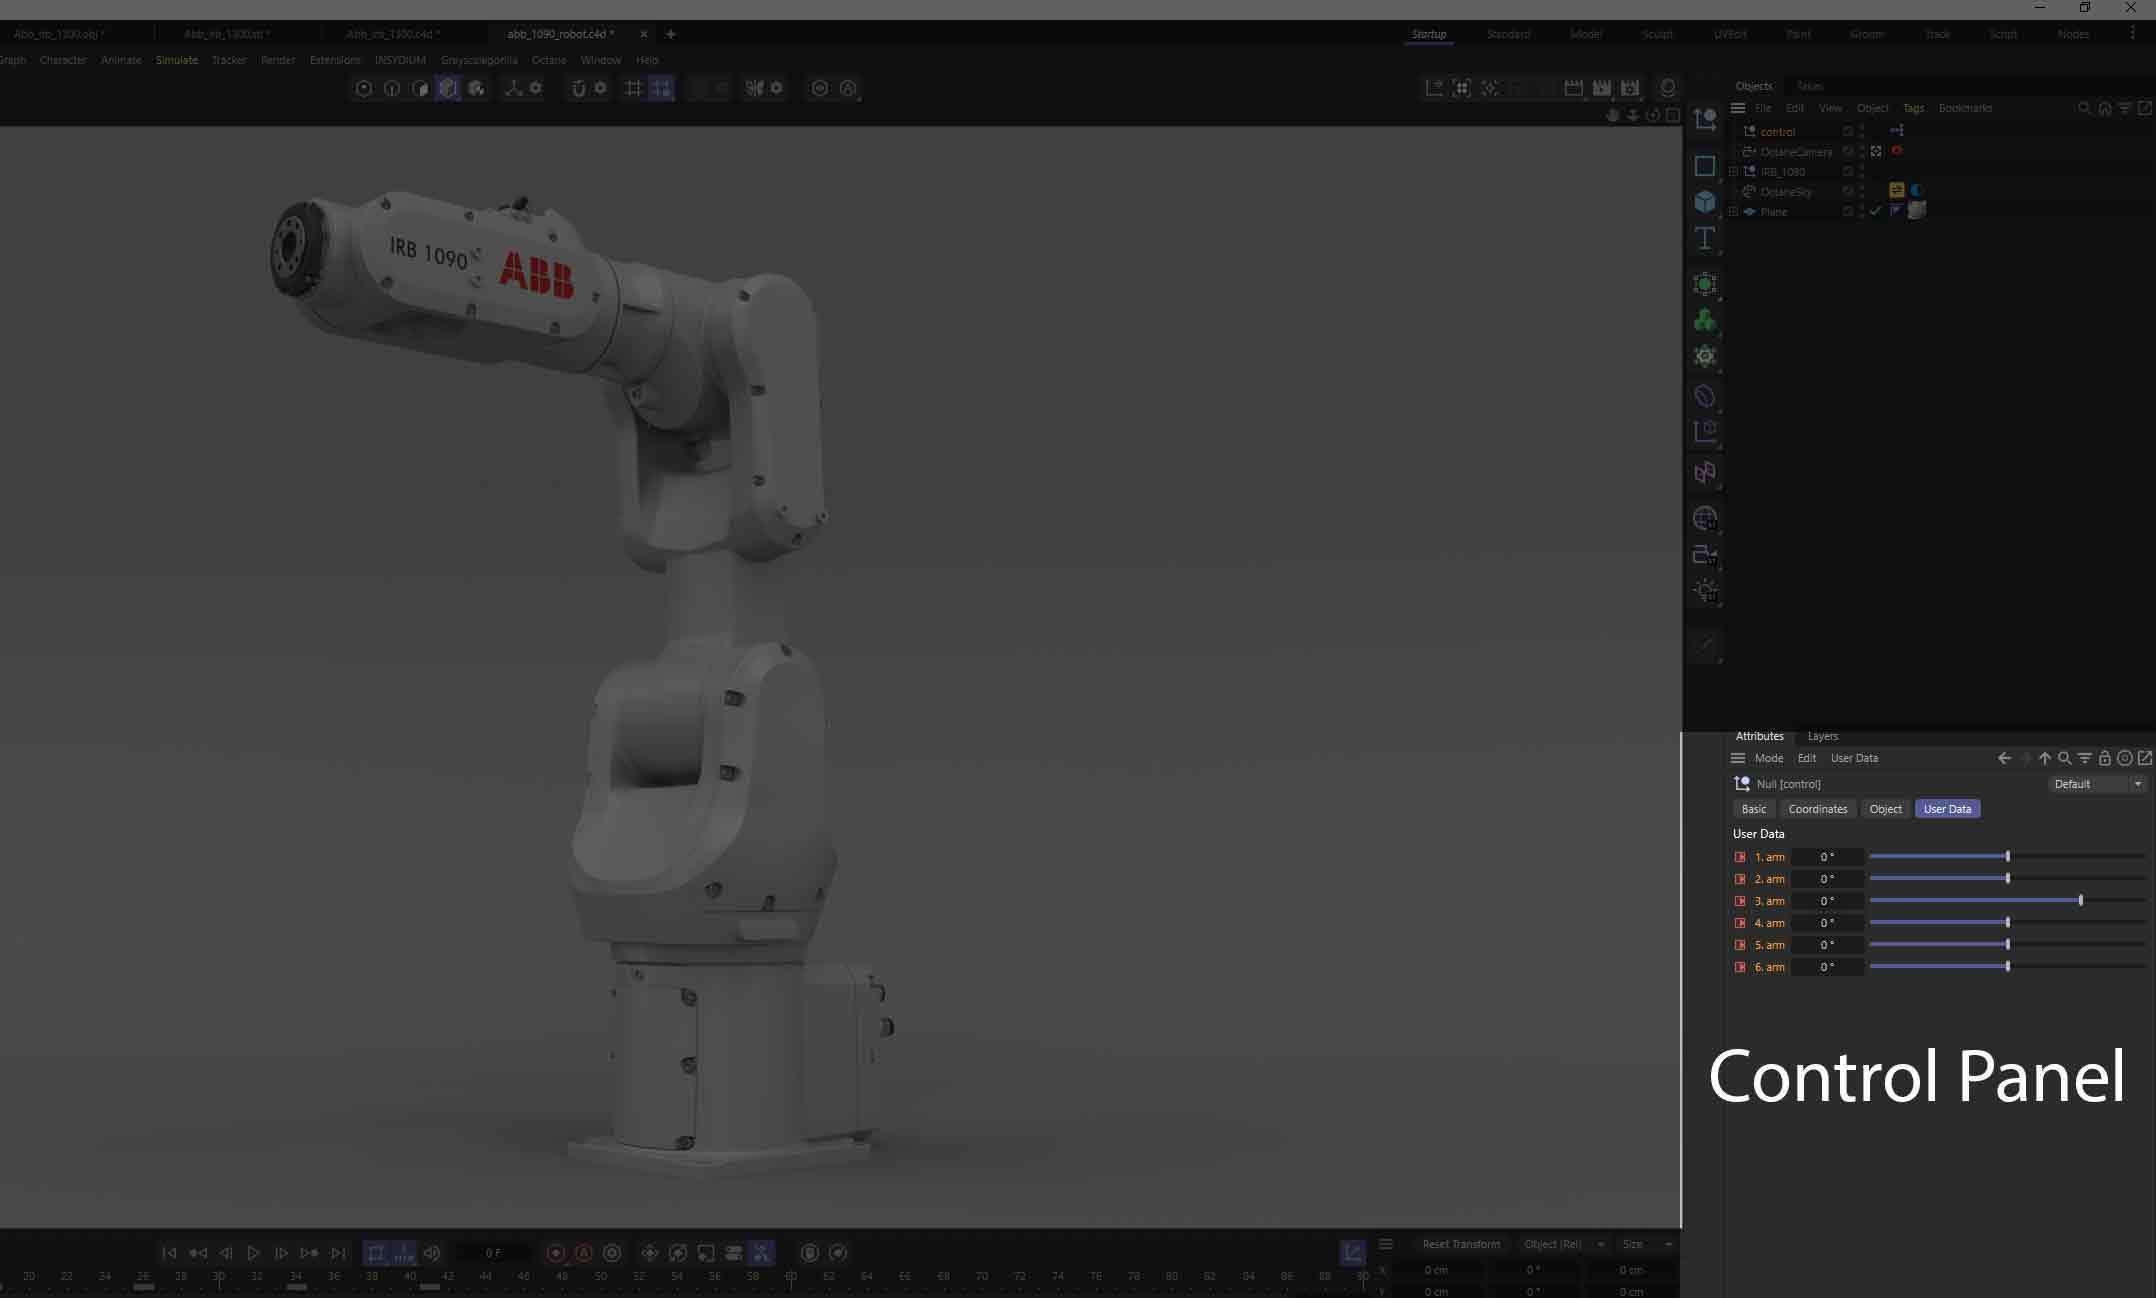Expand the IRB_1090 object hierarchy
The width and height of the screenshot is (2156, 1298).
point(1733,172)
